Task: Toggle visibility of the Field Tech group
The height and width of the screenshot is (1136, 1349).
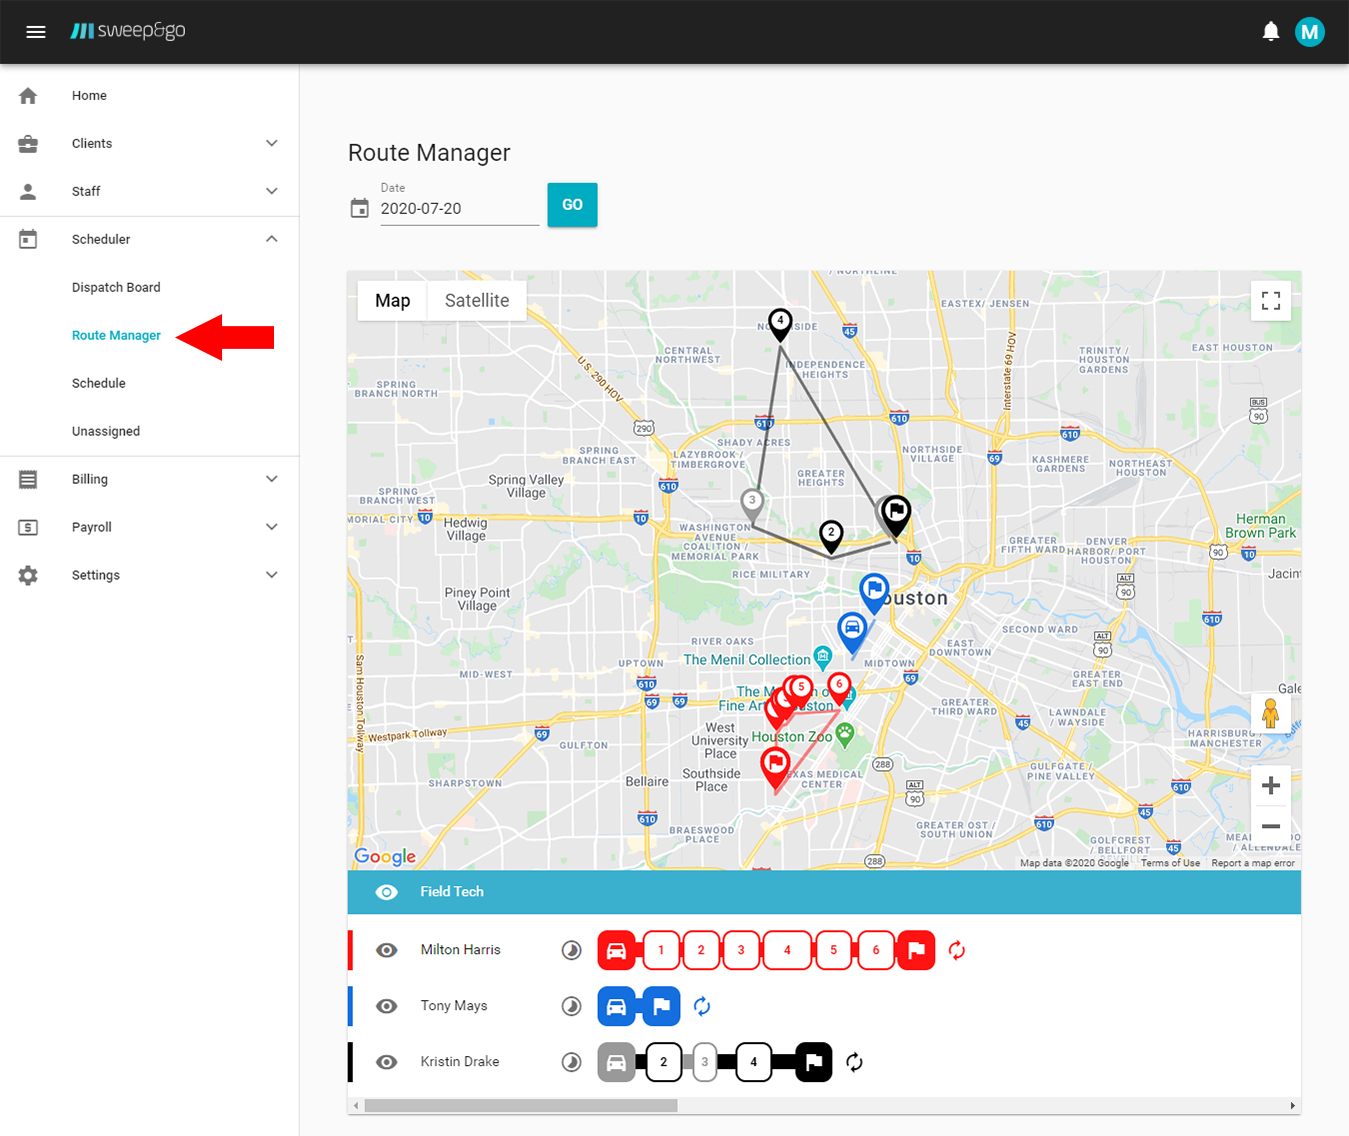Action: [386, 892]
